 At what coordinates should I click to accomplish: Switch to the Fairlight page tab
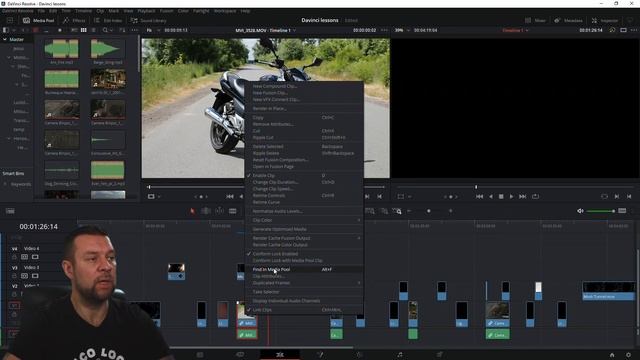[400, 354]
